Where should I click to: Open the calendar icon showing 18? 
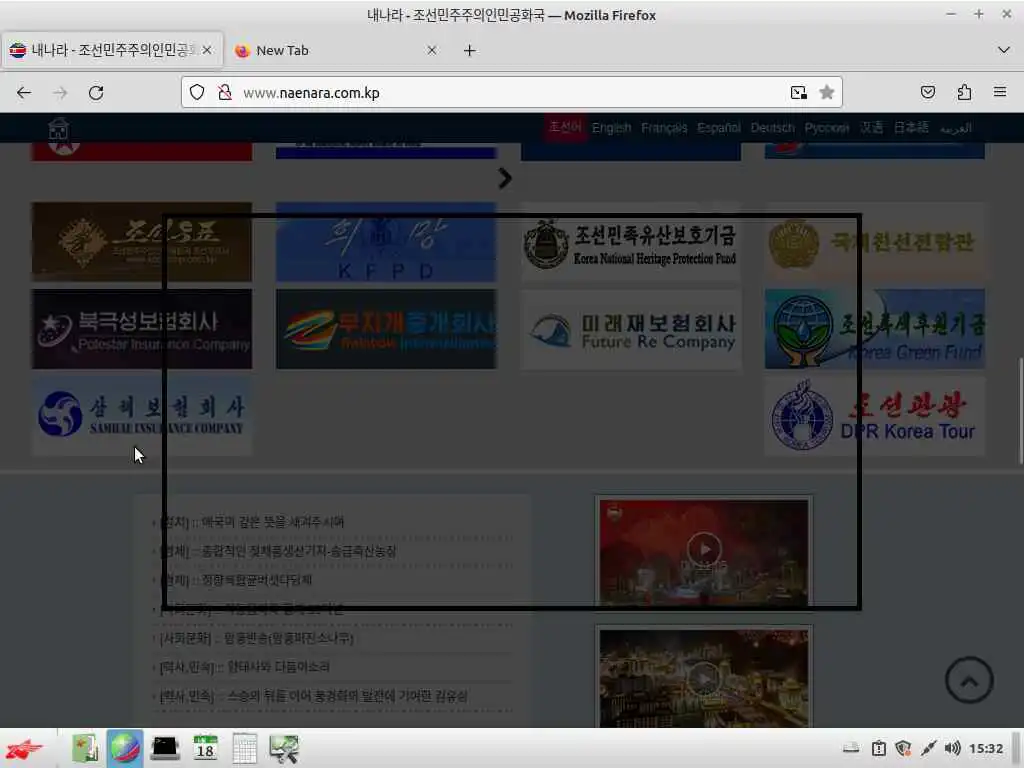(205, 748)
